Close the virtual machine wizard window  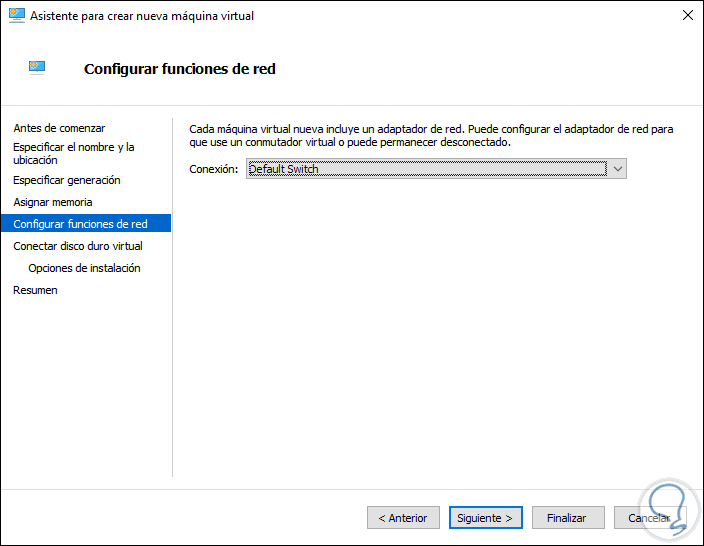tap(688, 16)
